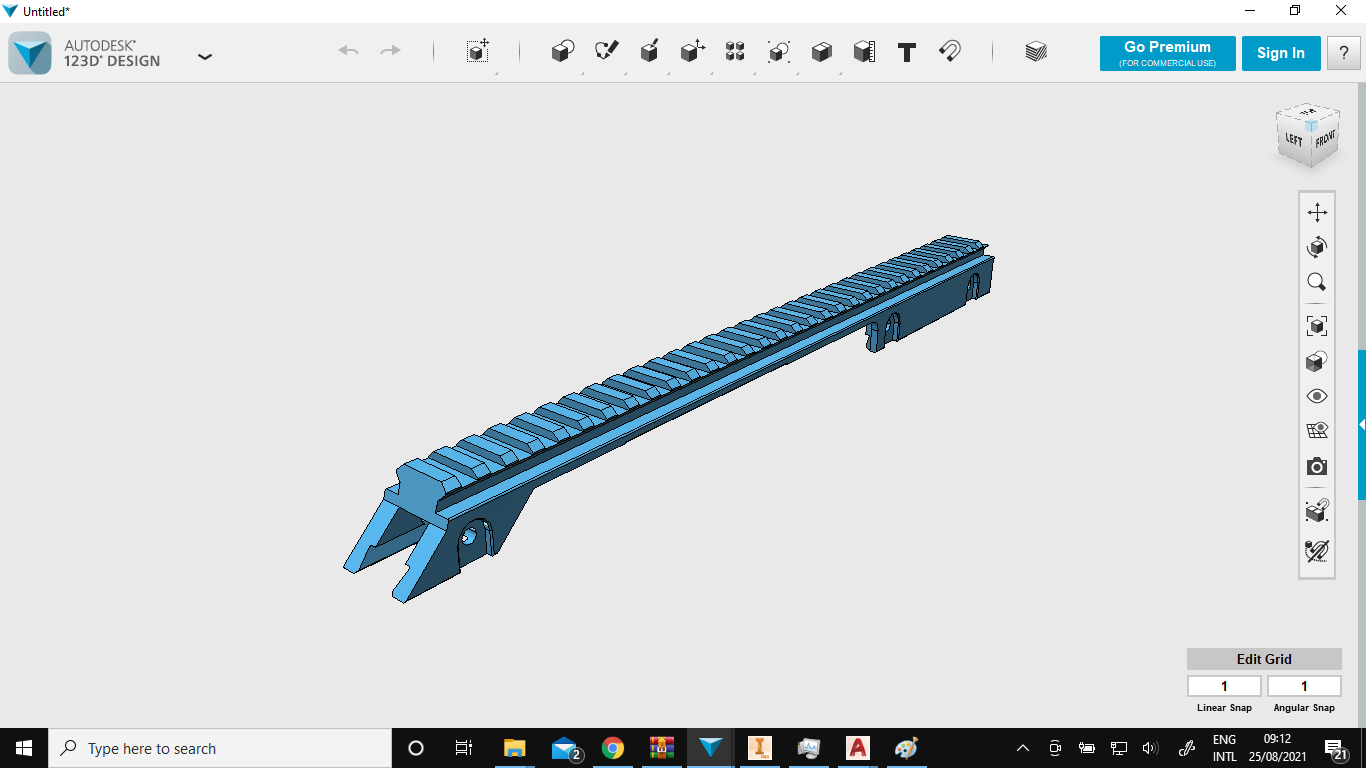
Task: Open Paint from the taskbar
Action: 907,748
